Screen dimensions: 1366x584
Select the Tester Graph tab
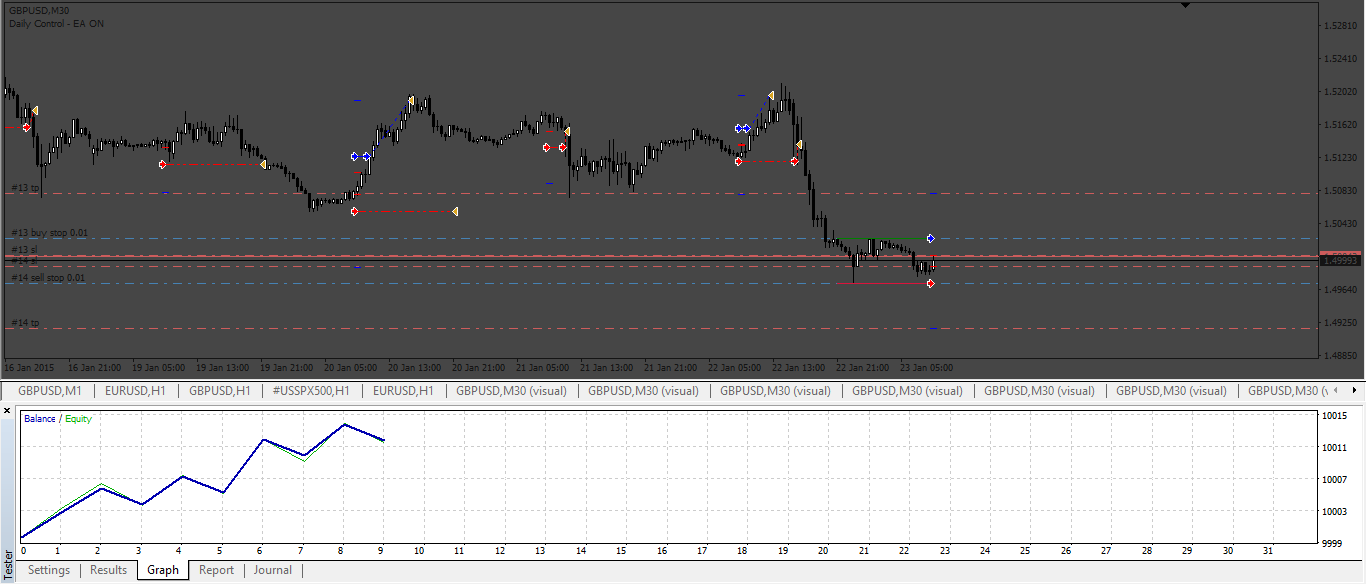[x=163, y=570]
